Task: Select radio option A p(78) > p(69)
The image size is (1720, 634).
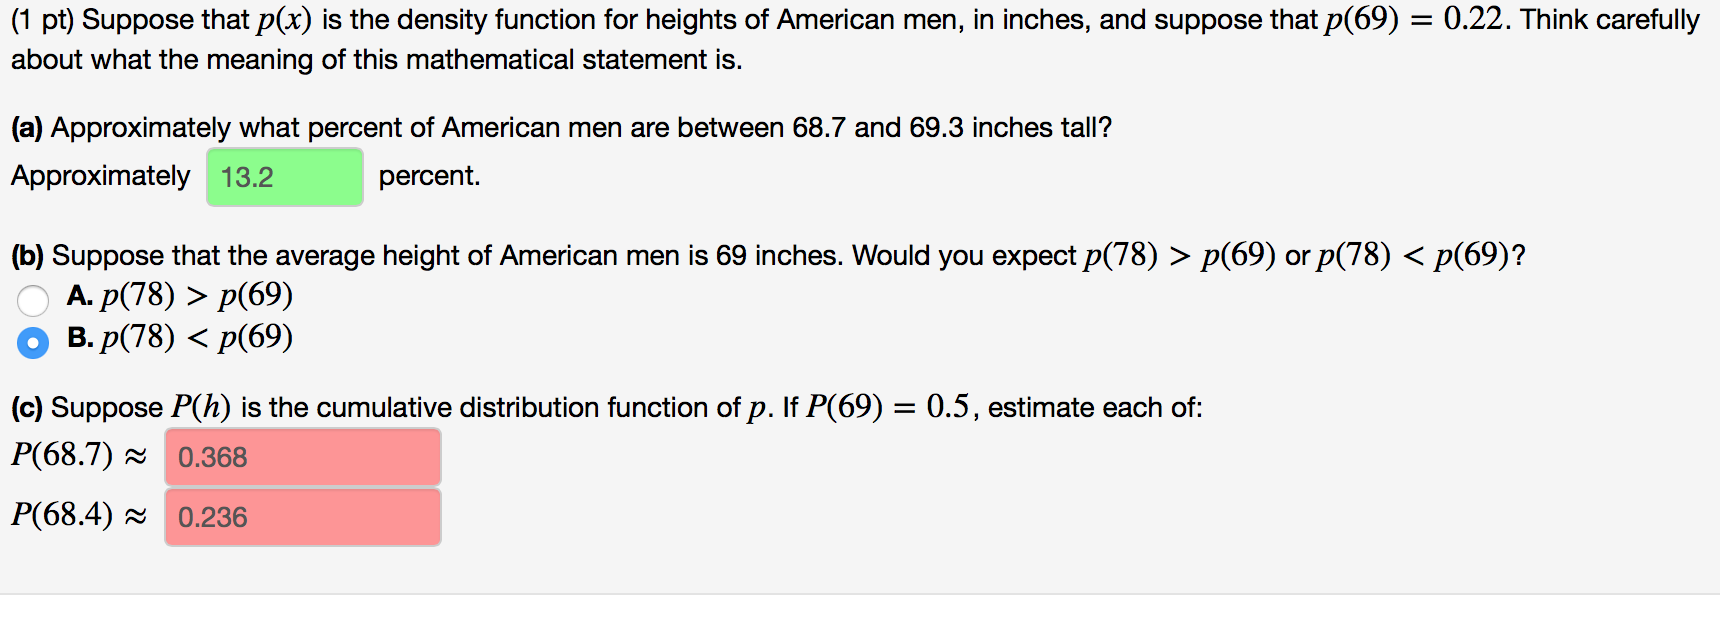Action: click(33, 300)
